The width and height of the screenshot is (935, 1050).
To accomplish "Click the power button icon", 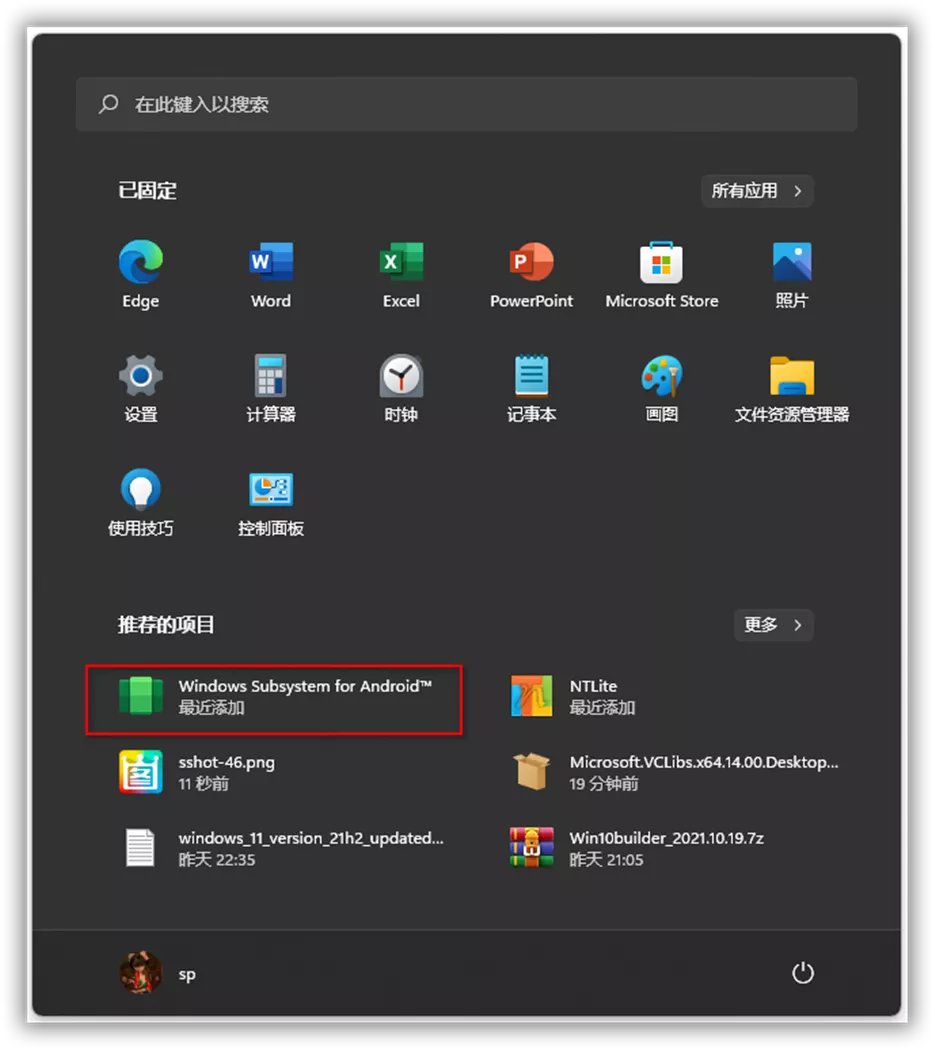I will (x=803, y=973).
